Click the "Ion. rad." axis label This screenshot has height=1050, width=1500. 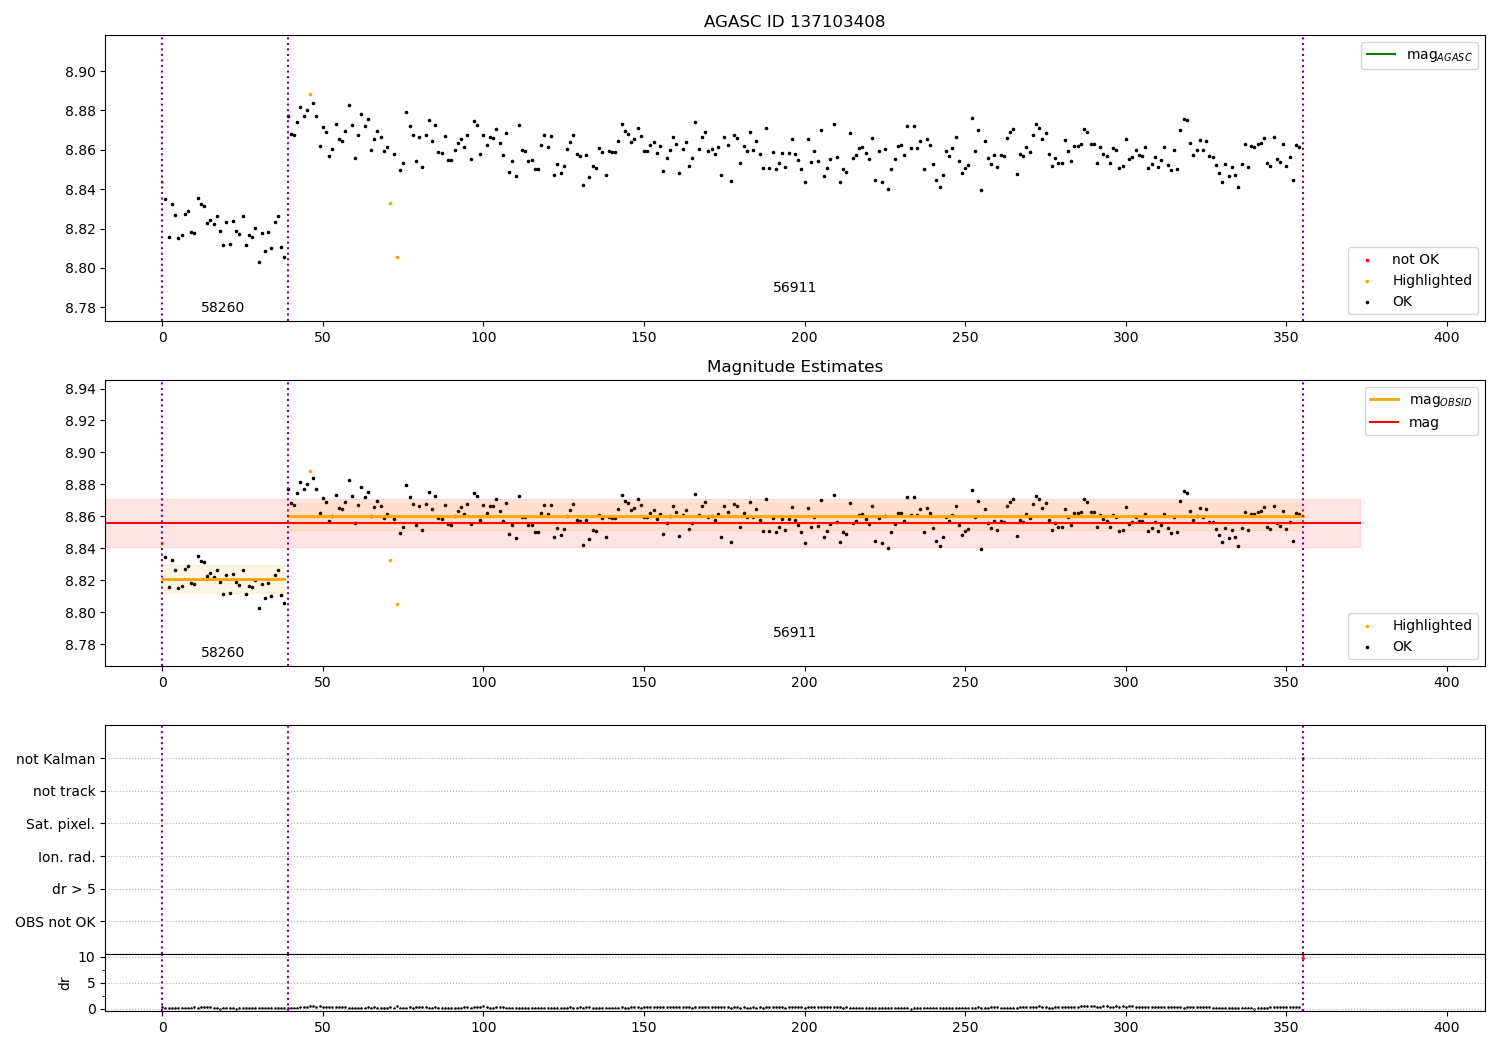(x=67, y=858)
